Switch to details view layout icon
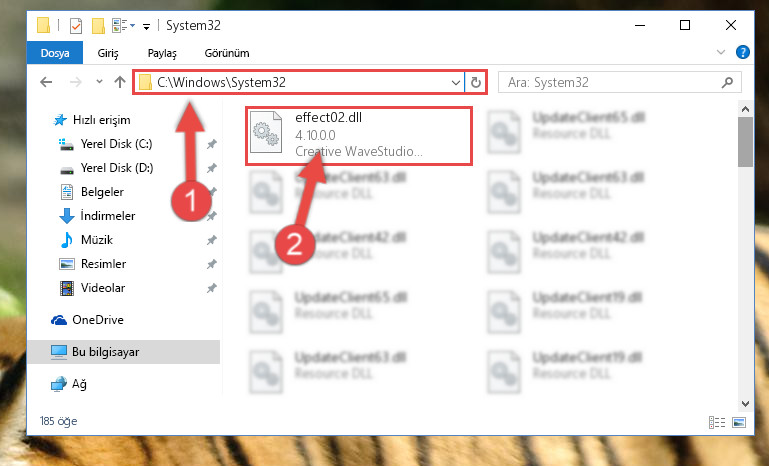Viewport: 769px width, 466px height. pos(717,422)
